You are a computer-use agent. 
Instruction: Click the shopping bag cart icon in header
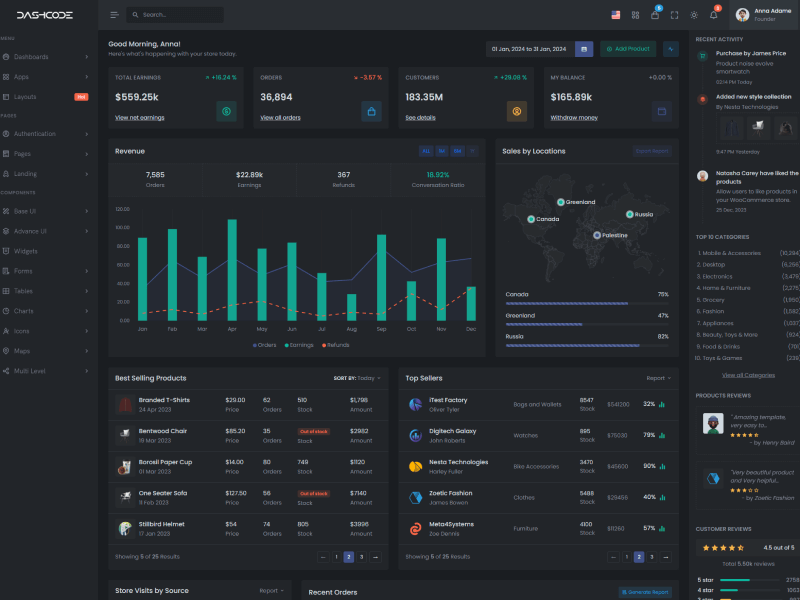[654, 15]
